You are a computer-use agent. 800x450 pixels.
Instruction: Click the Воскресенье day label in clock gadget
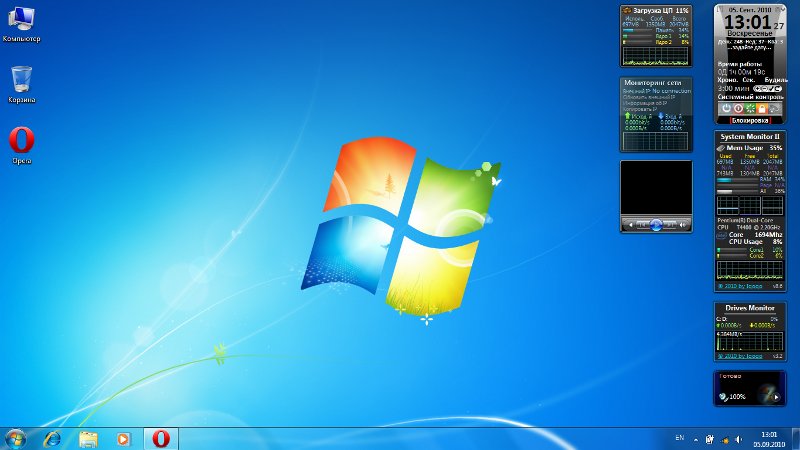coord(749,33)
